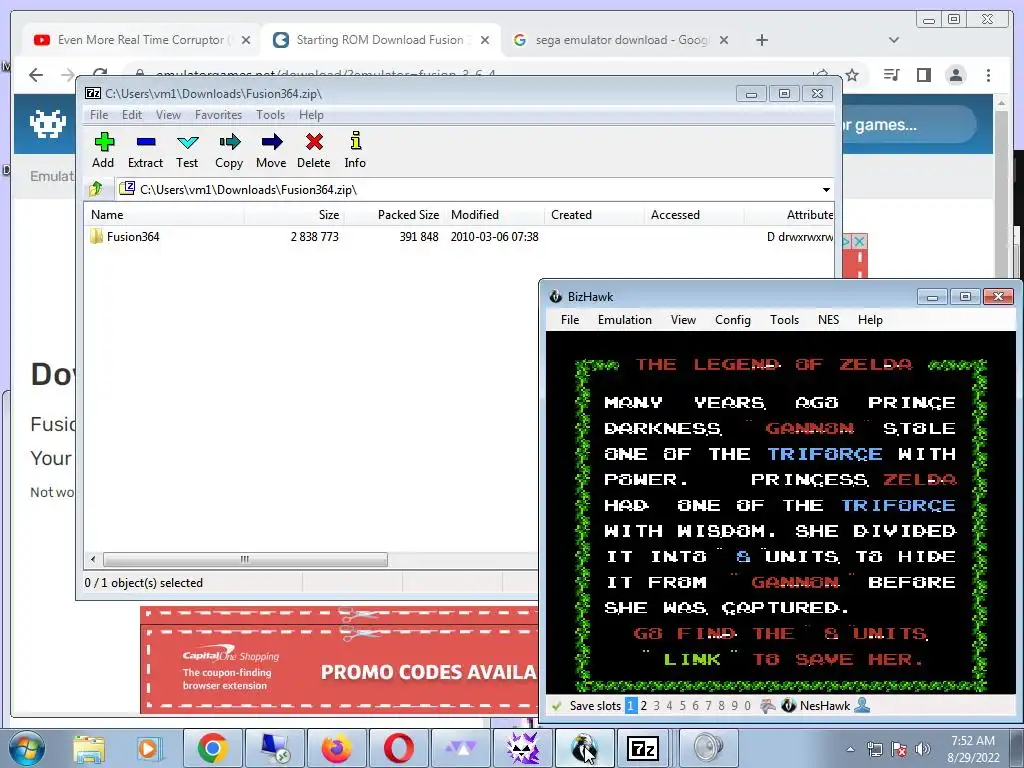Image resolution: width=1024 pixels, height=768 pixels.
Task: Select save slot 9 in BizHawk
Action: click(x=735, y=706)
